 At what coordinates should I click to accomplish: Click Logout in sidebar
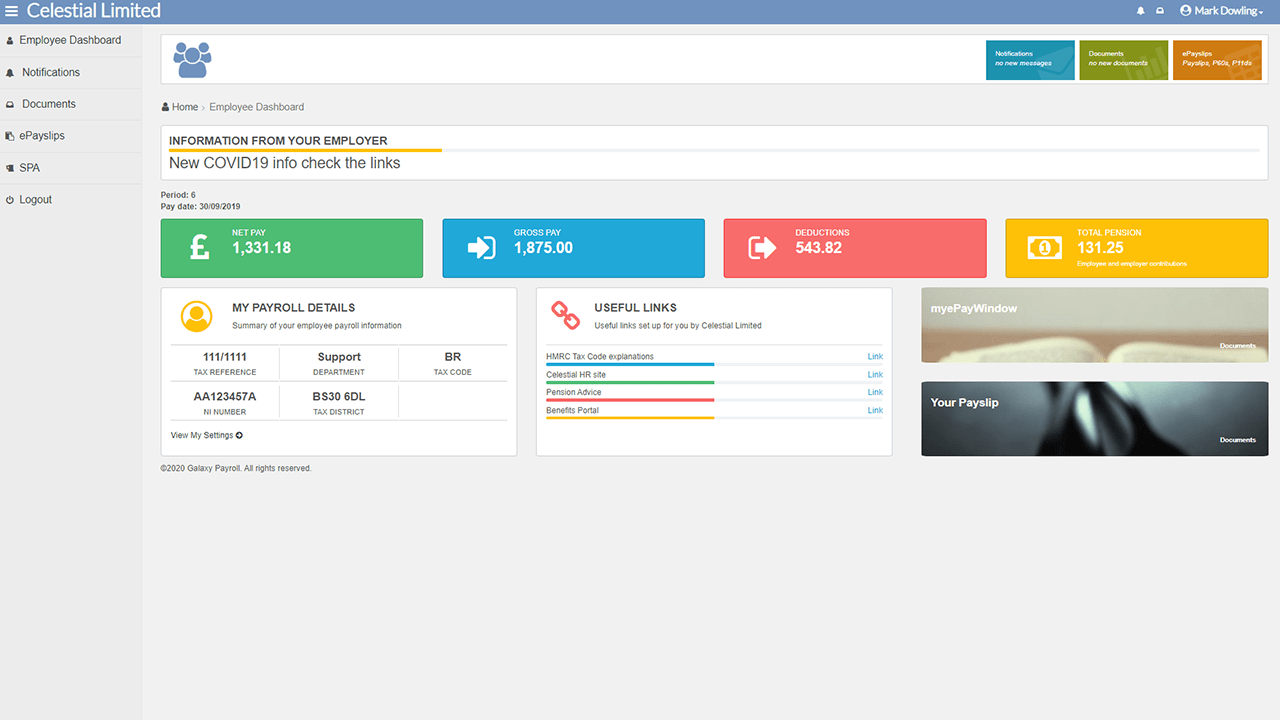pos(71,200)
